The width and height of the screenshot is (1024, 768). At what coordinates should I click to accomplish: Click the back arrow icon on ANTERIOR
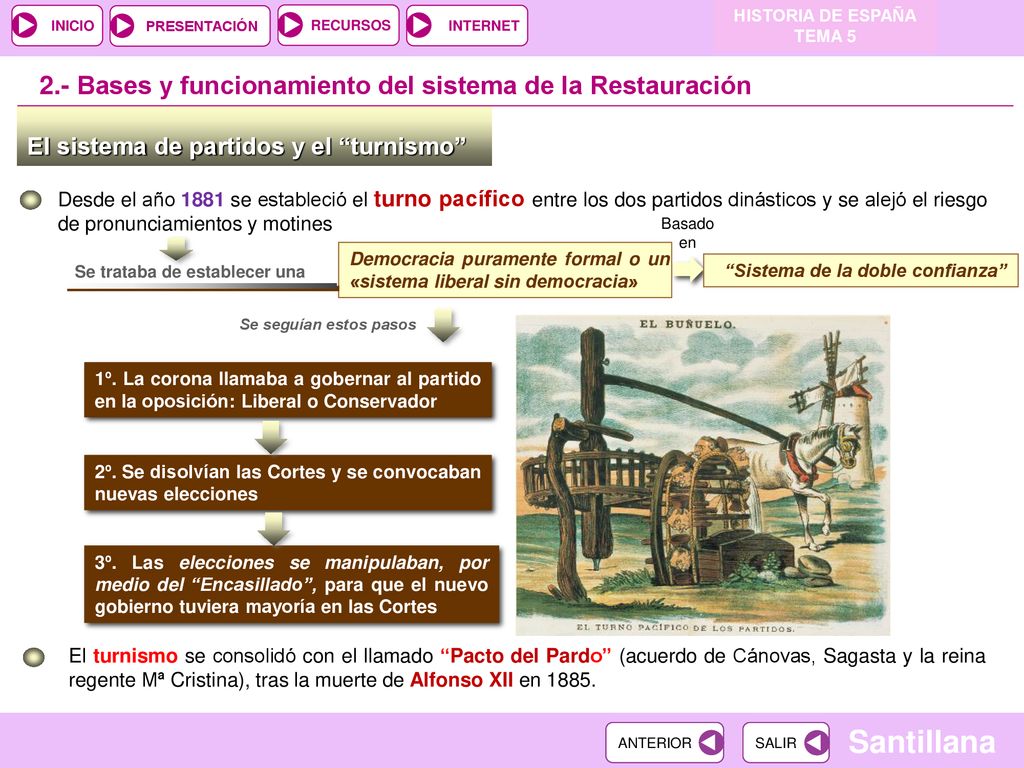pyautogui.click(x=710, y=743)
